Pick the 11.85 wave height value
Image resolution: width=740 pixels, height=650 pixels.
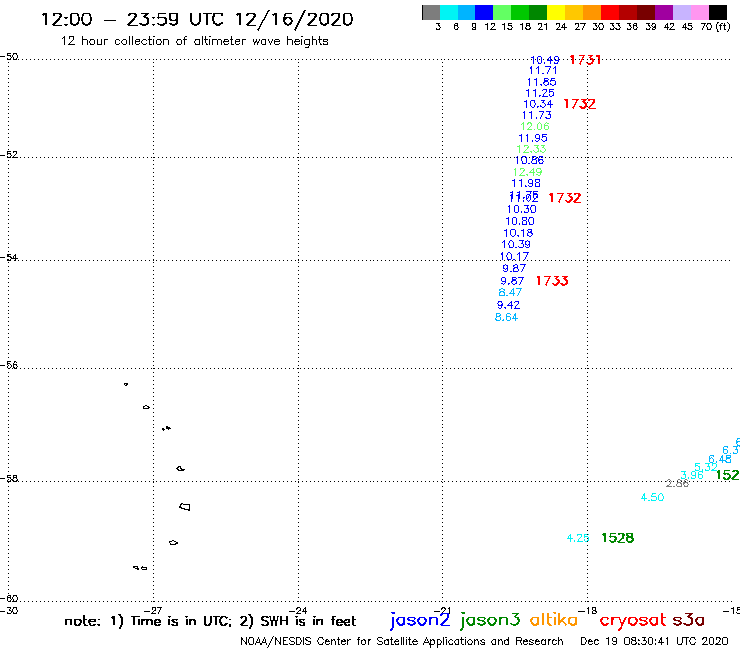(x=541, y=82)
